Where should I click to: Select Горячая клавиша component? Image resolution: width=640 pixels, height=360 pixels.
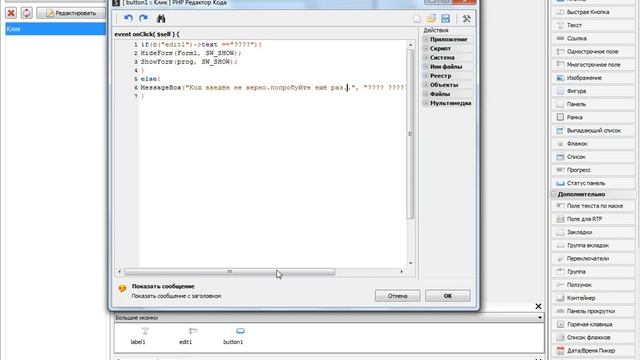coord(593,324)
